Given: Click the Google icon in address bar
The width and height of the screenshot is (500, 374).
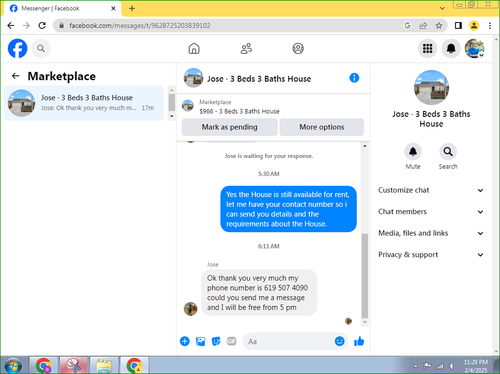Looking at the screenshot, I should pos(407,26).
